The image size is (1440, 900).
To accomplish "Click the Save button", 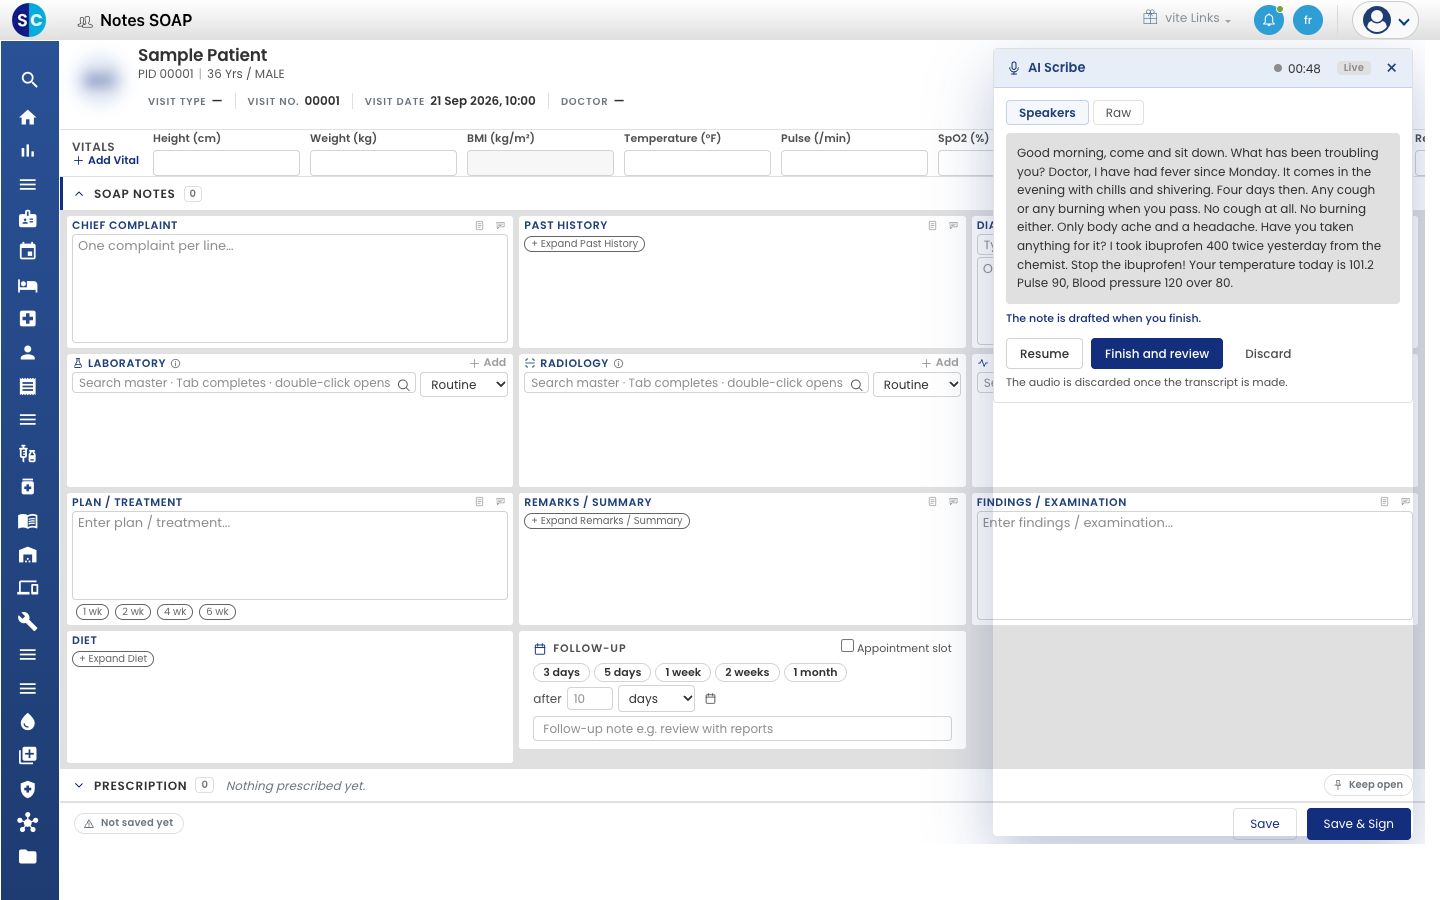I will [x=1264, y=824].
